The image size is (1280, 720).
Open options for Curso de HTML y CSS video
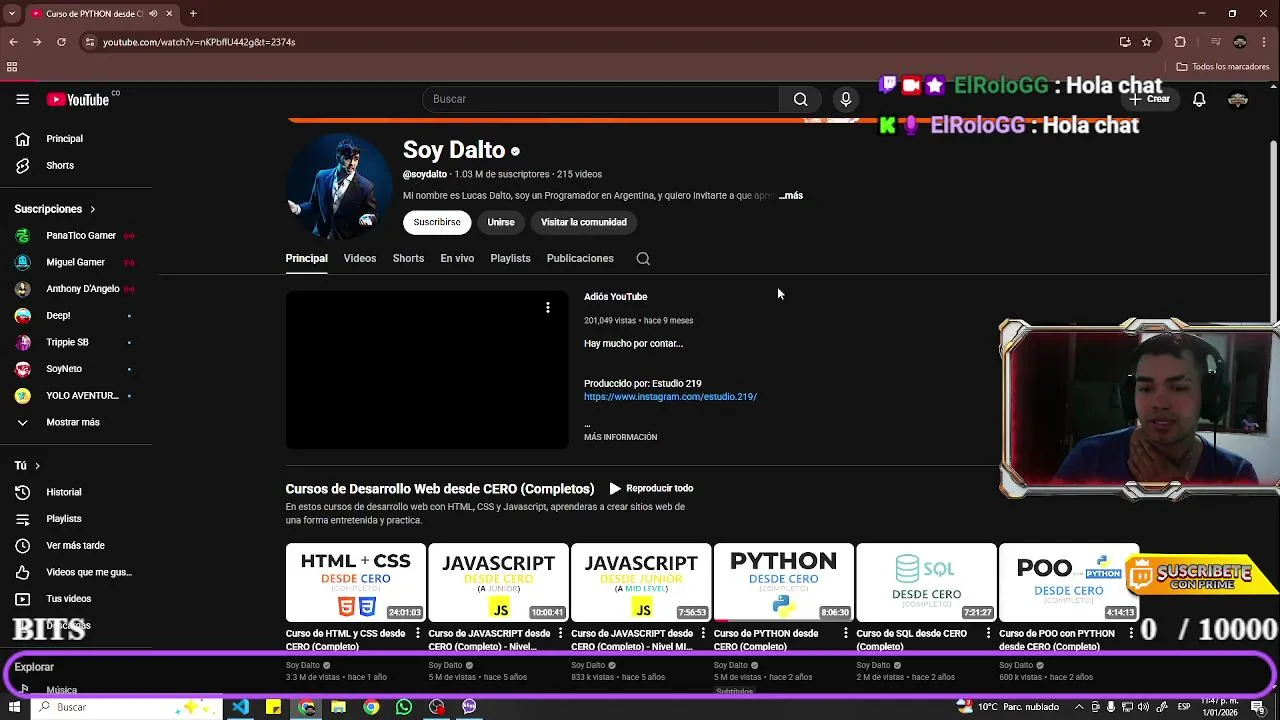pos(418,634)
